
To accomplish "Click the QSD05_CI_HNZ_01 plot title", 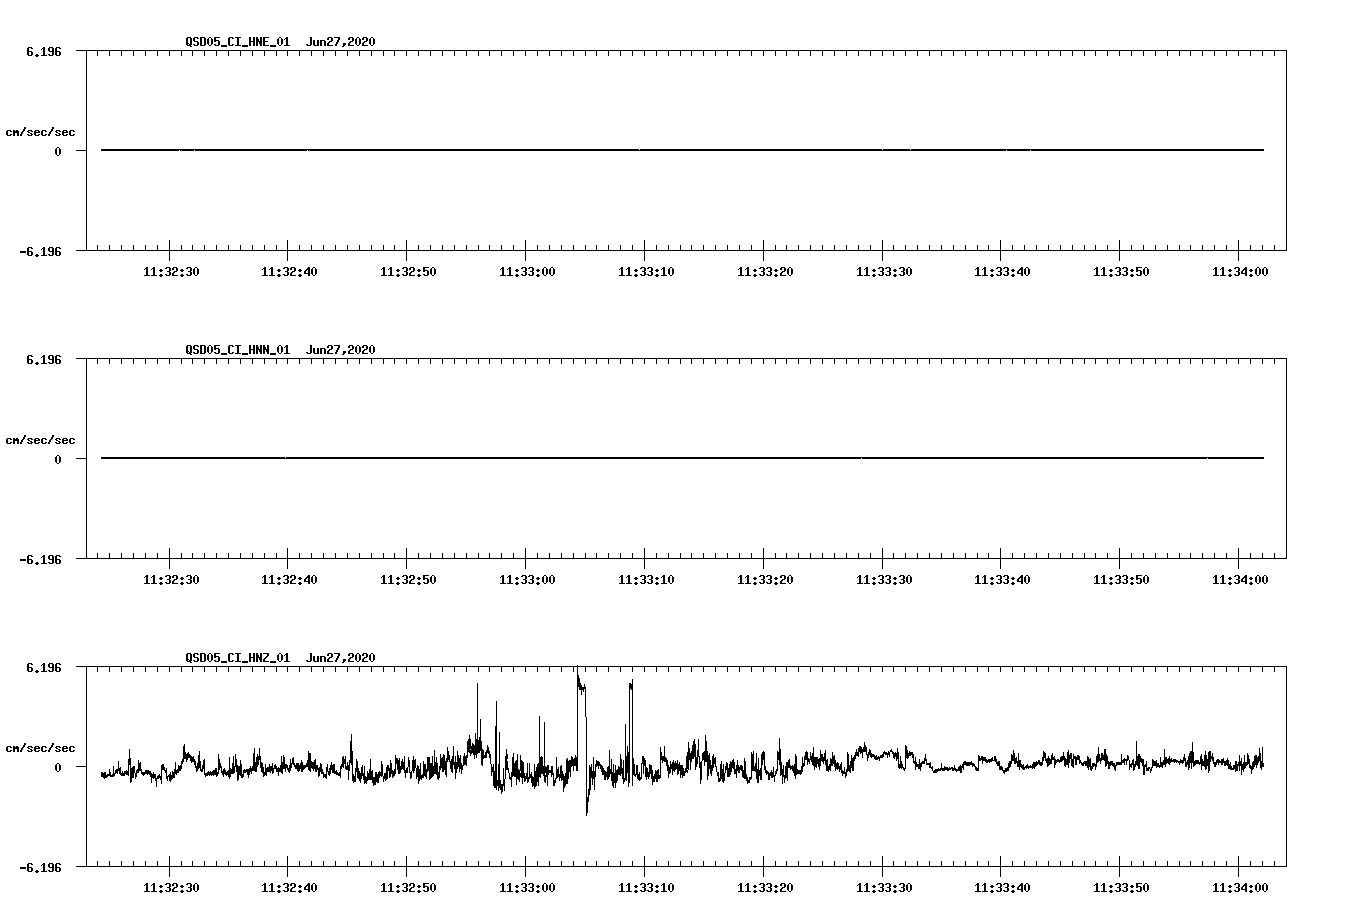I will 280,658.
